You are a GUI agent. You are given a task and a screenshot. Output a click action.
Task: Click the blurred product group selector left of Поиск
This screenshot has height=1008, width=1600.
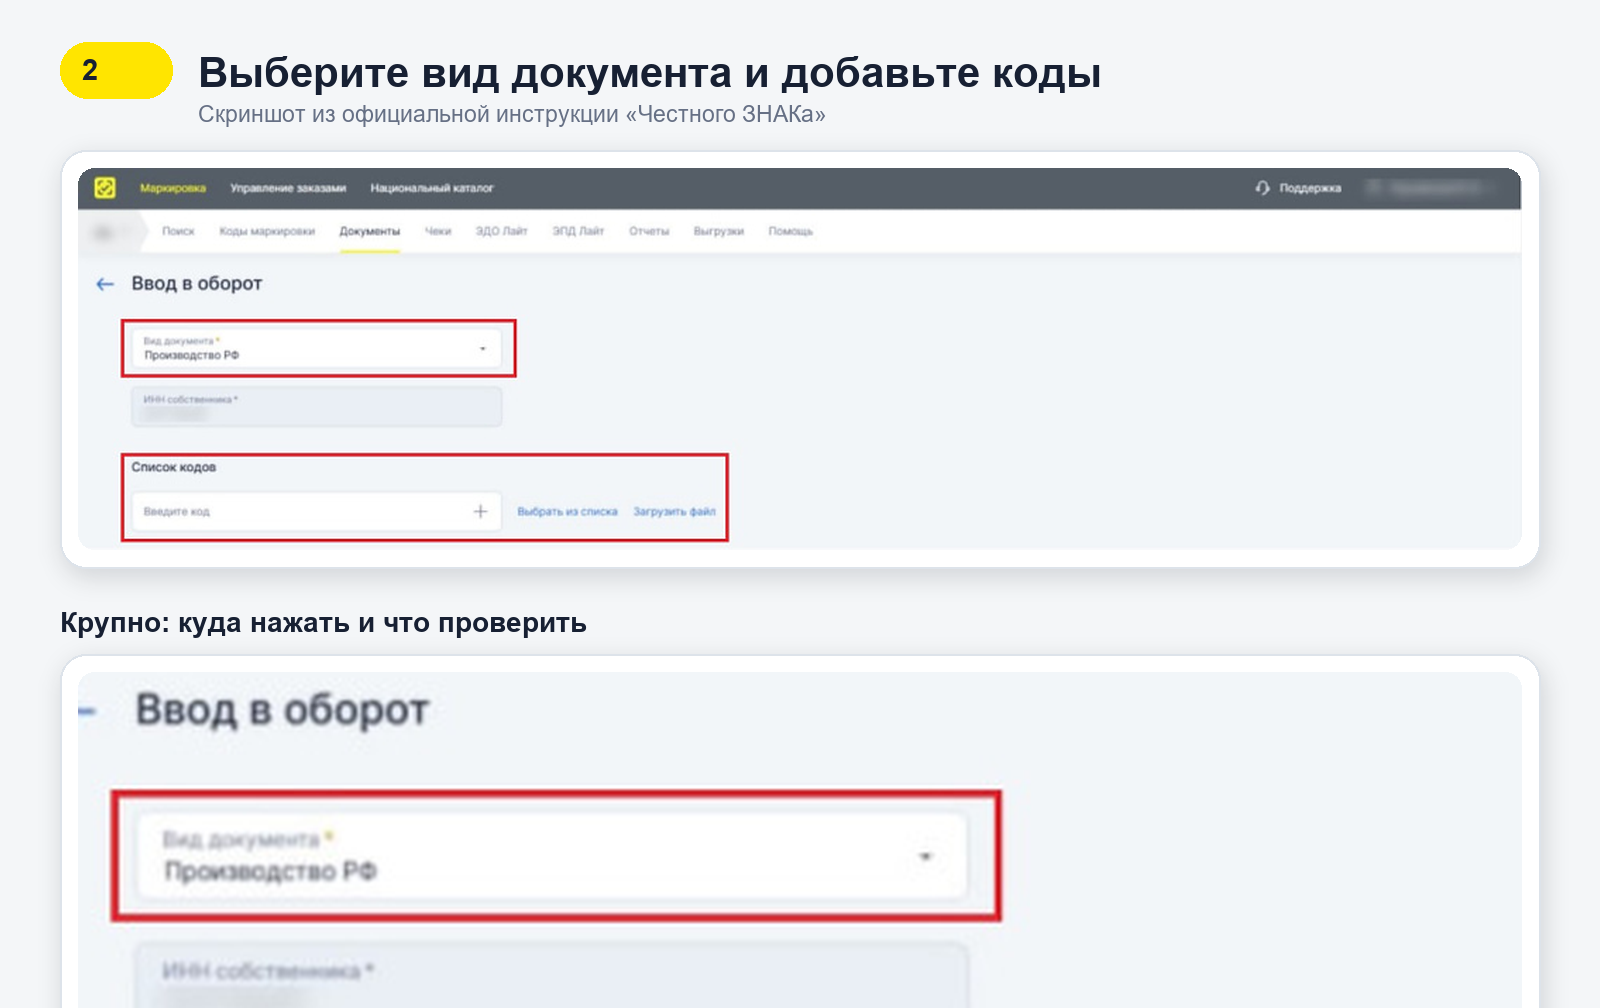(x=111, y=232)
